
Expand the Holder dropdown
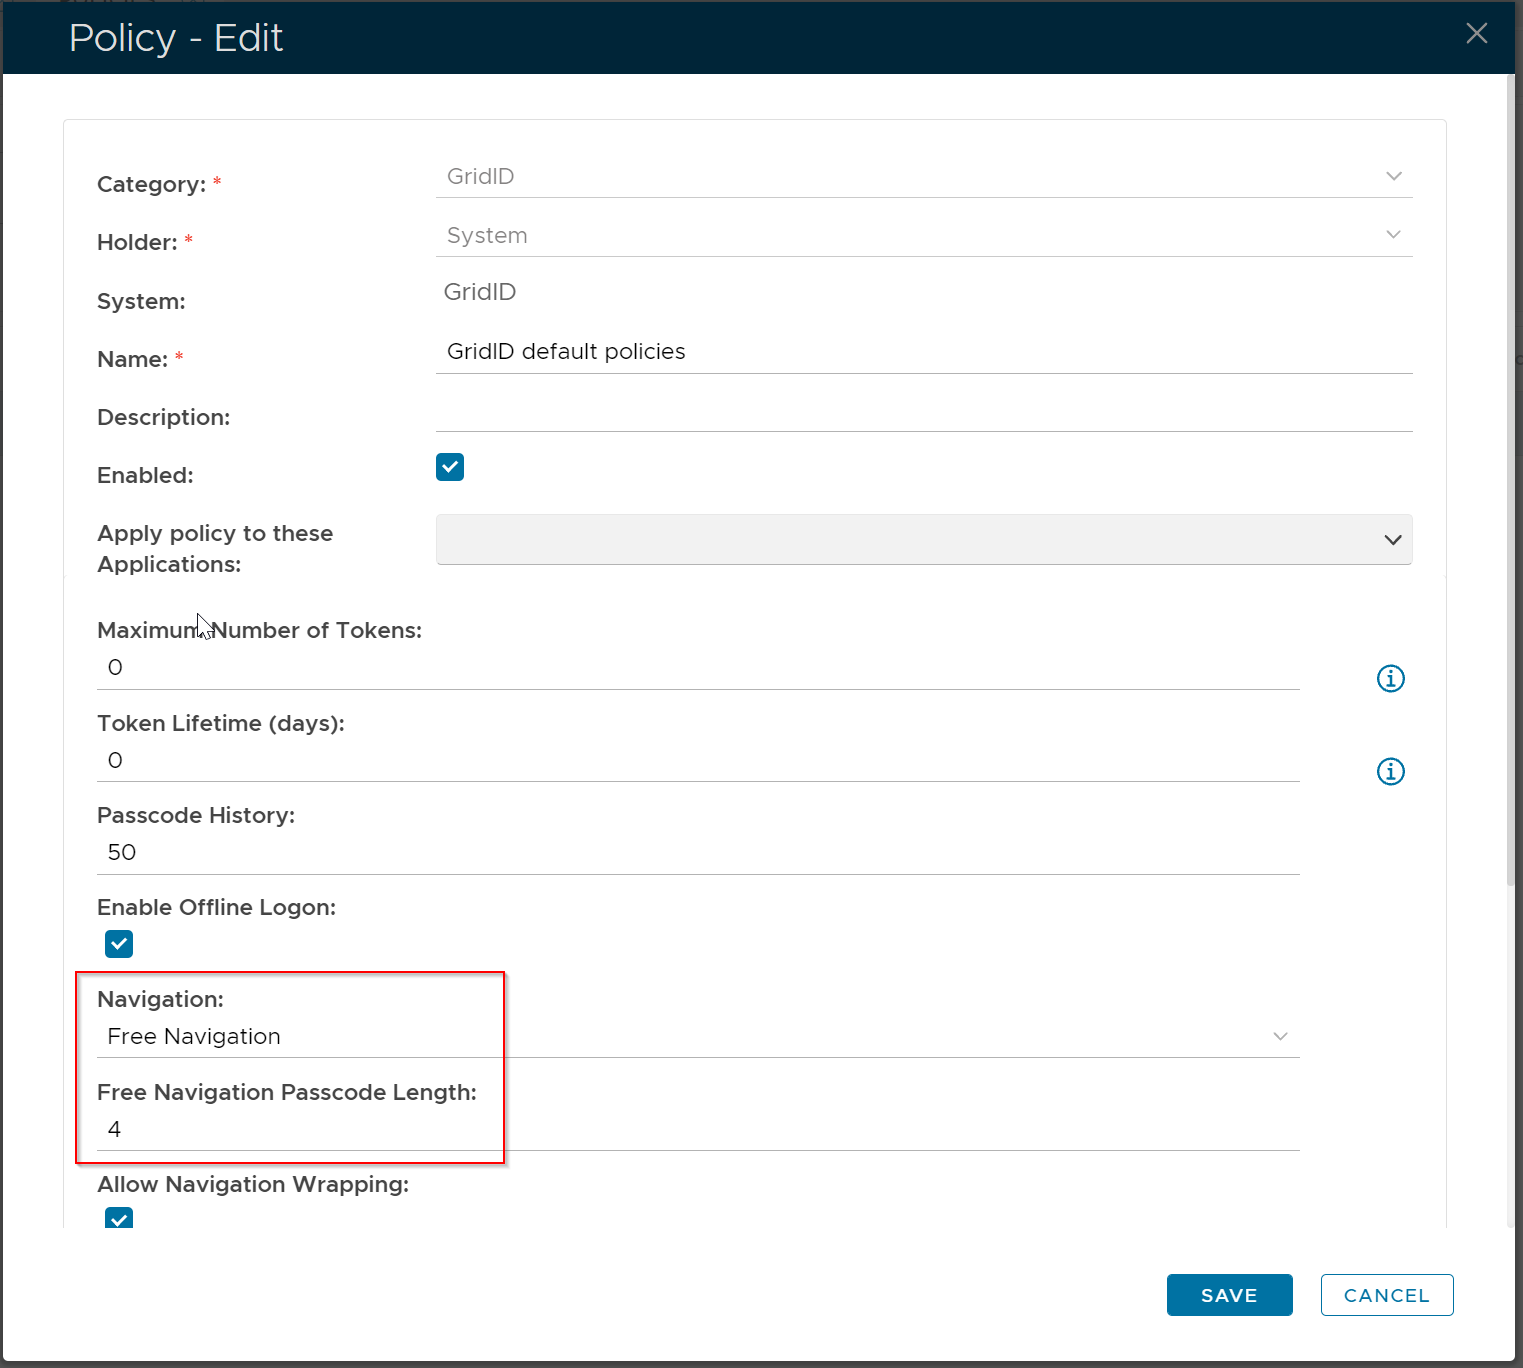[923, 236]
